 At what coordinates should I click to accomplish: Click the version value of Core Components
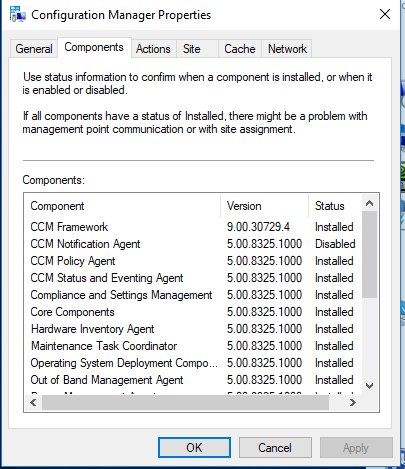(x=264, y=312)
